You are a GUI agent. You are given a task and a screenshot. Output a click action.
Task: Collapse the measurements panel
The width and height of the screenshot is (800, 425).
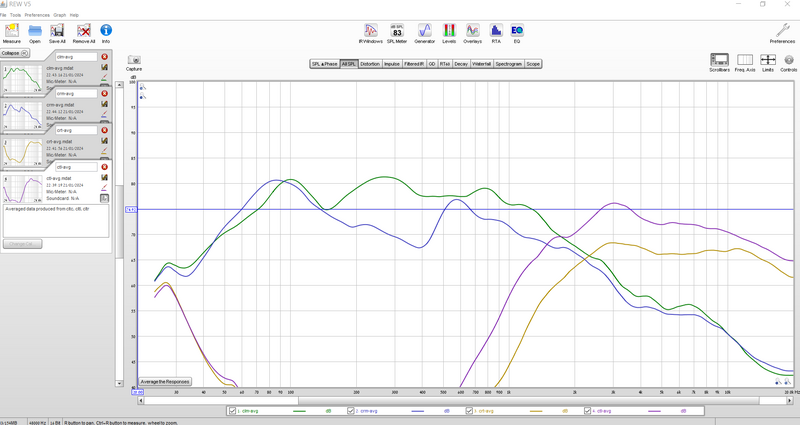pos(15,53)
